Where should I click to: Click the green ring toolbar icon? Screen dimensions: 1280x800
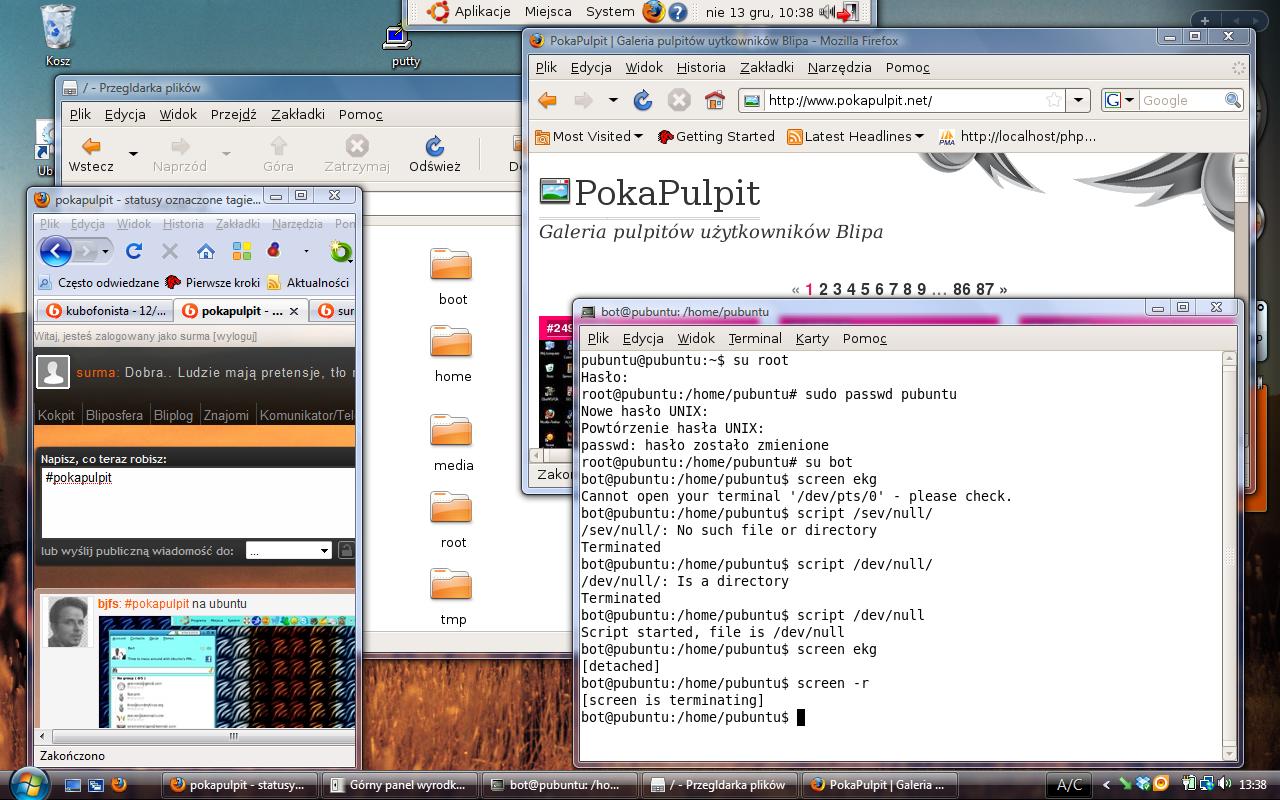click(342, 251)
